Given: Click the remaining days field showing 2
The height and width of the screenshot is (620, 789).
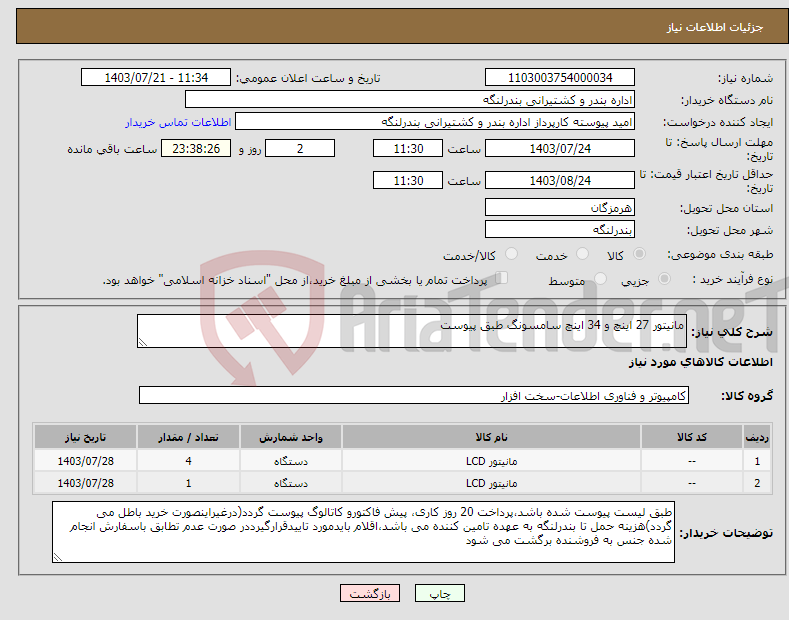Looking at the screenshot, I should (x=300, y=148).
